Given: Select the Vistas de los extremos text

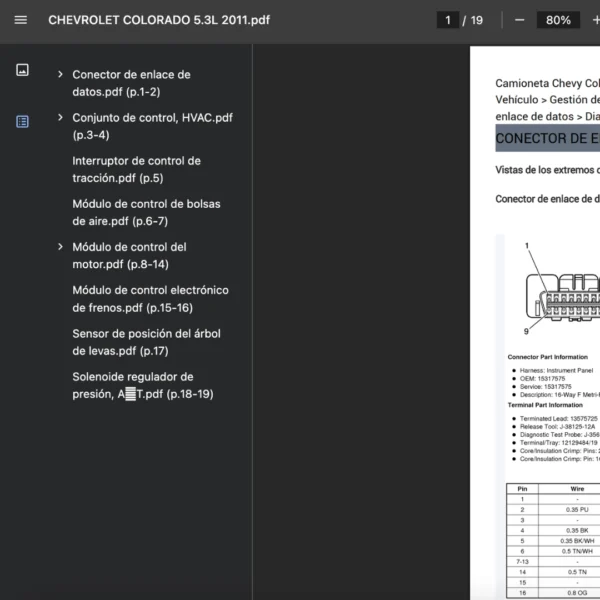Looking at the screenshot, I should point(548,170).
